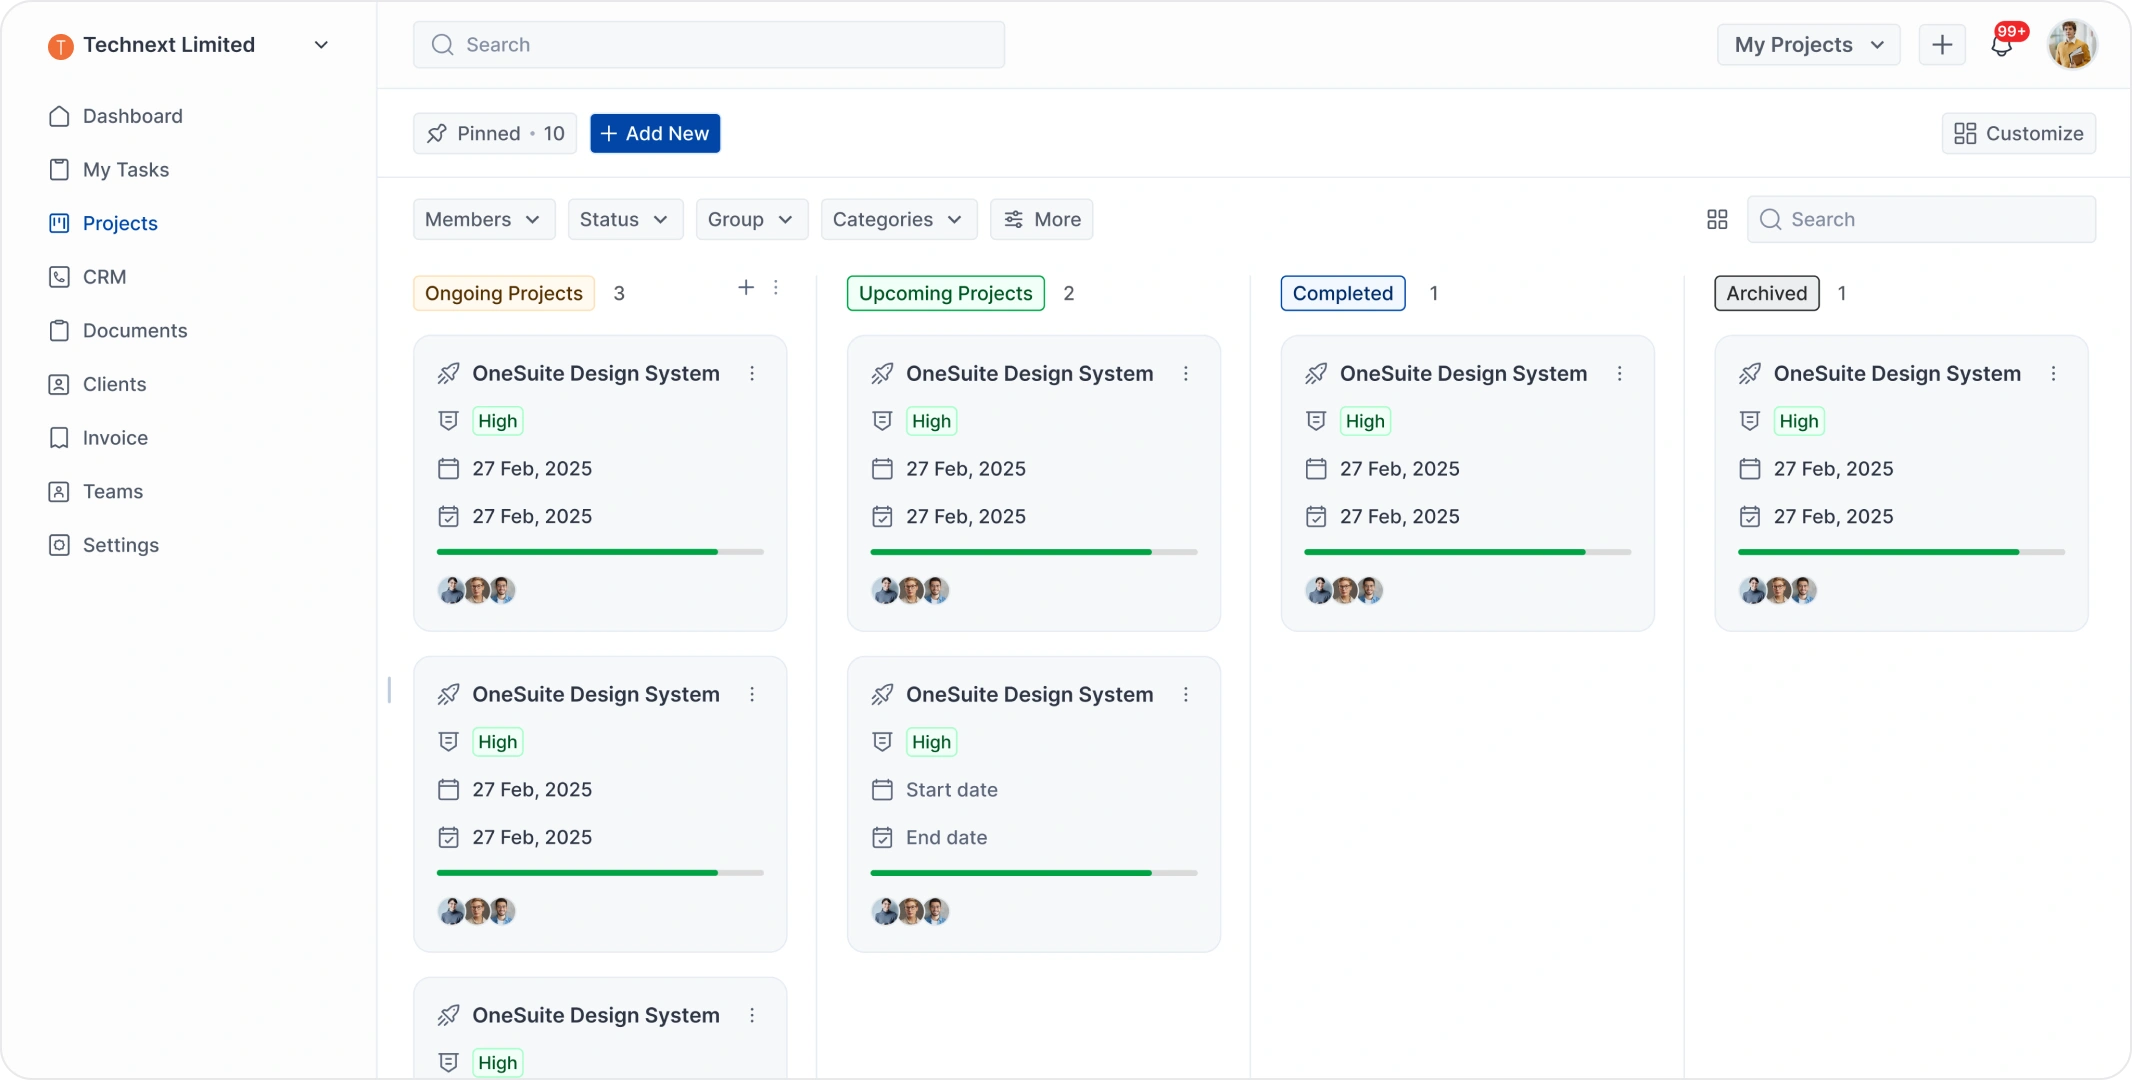Focus the projects Search field beside grid icon
The height and width of the screenshot is (1080, 2132).
click(x=1921, y=219)
